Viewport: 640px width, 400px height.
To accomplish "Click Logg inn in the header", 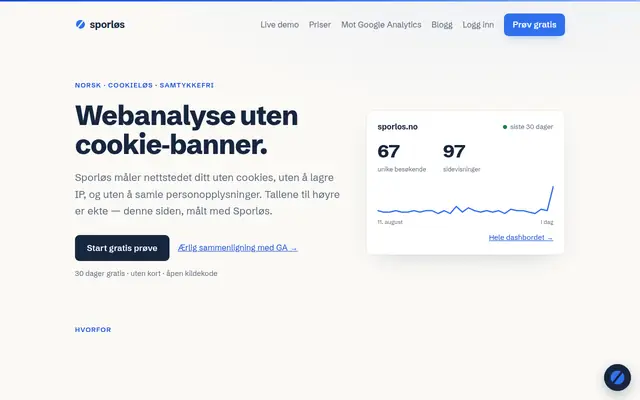I will click(x=478, y=24).
